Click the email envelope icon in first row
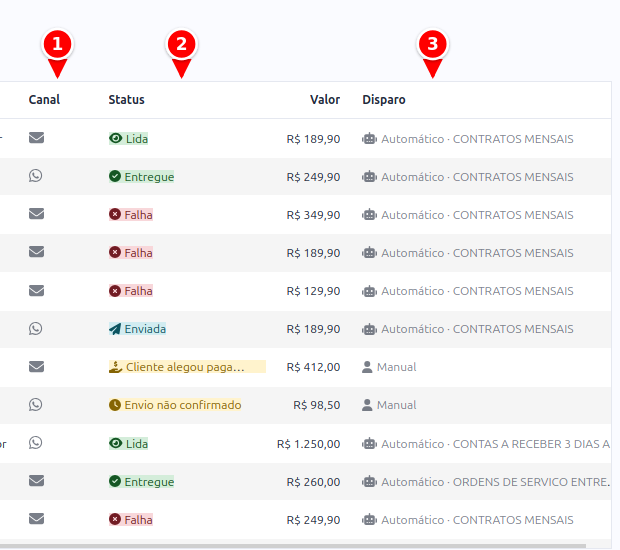 (36, 138)
